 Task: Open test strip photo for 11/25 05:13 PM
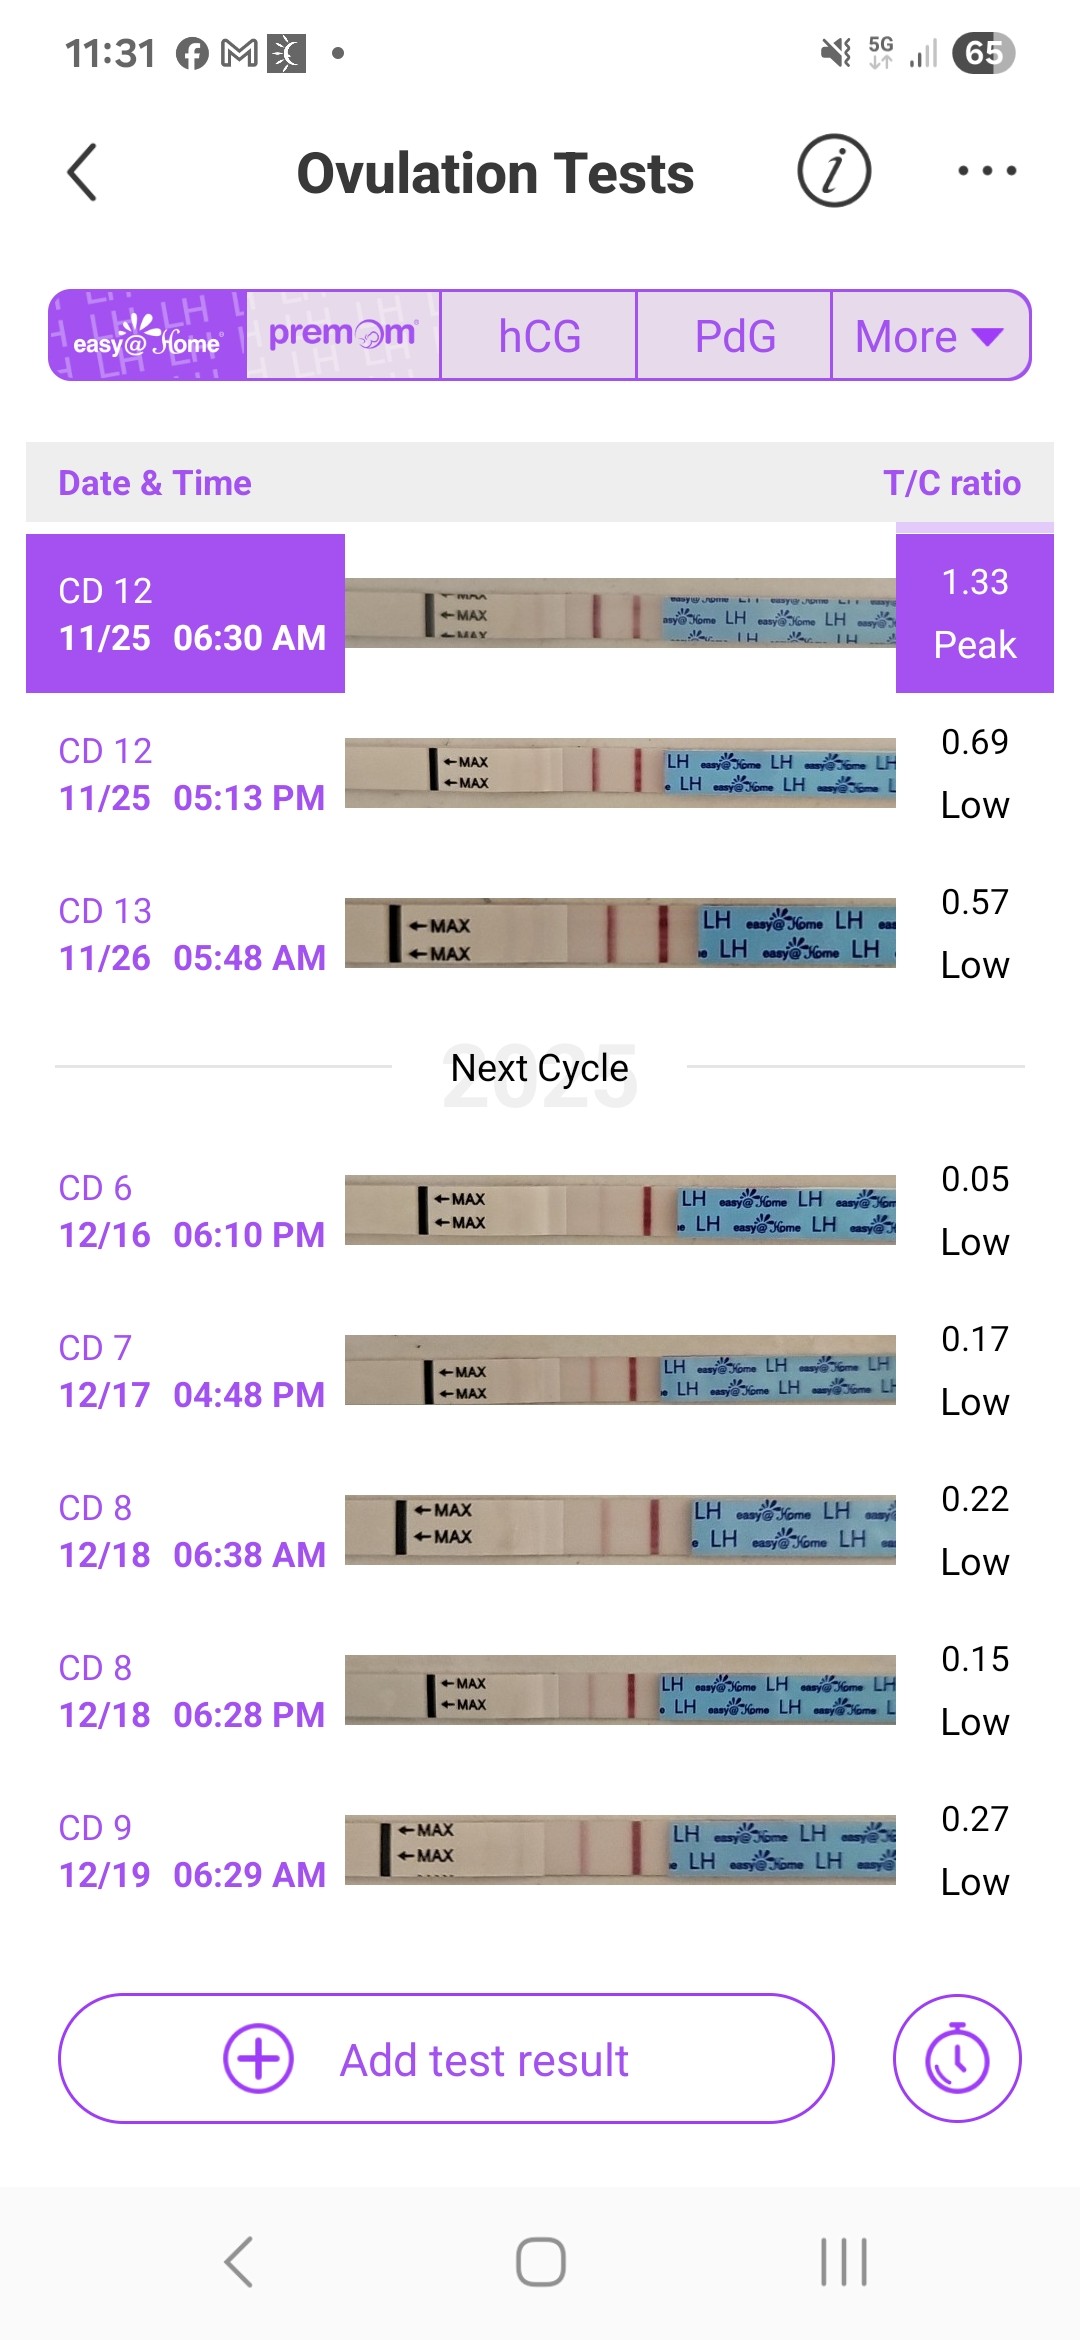pyautogui.click(x=620, y=773)
